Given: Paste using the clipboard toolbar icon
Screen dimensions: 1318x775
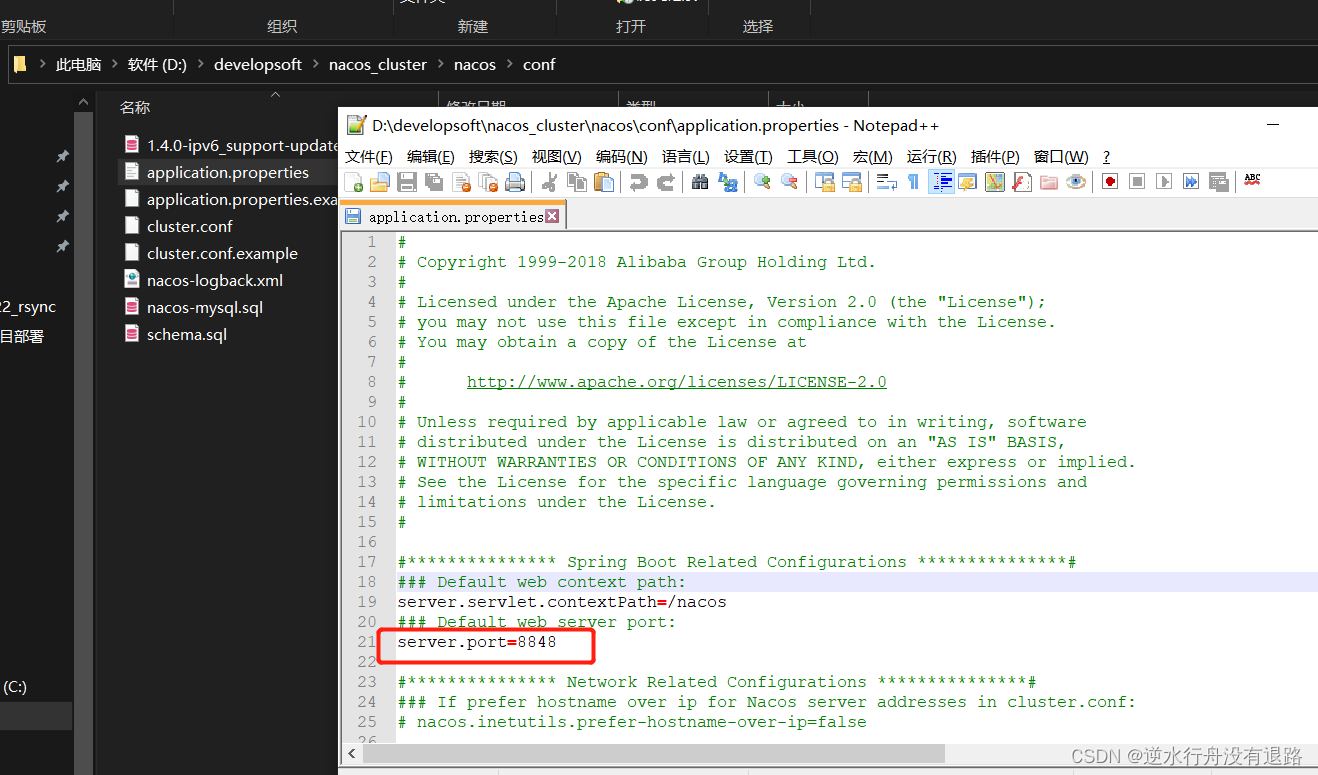Looking at the screenshot, I should pos(604,182).
